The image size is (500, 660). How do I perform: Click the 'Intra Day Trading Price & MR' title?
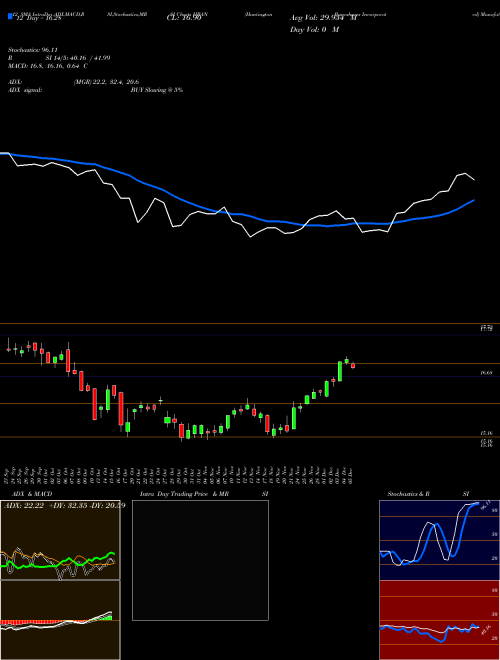[184, 494]
